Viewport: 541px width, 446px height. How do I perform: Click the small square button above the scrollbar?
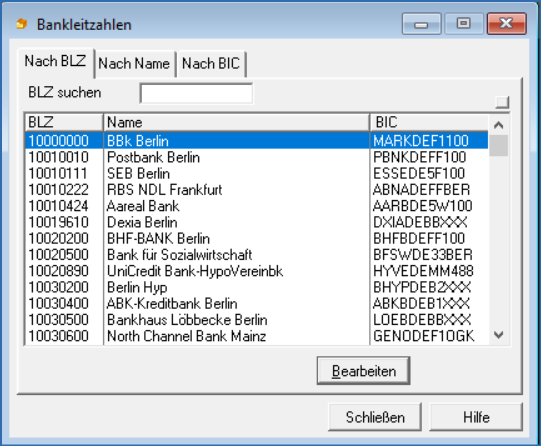pos(502,102)
